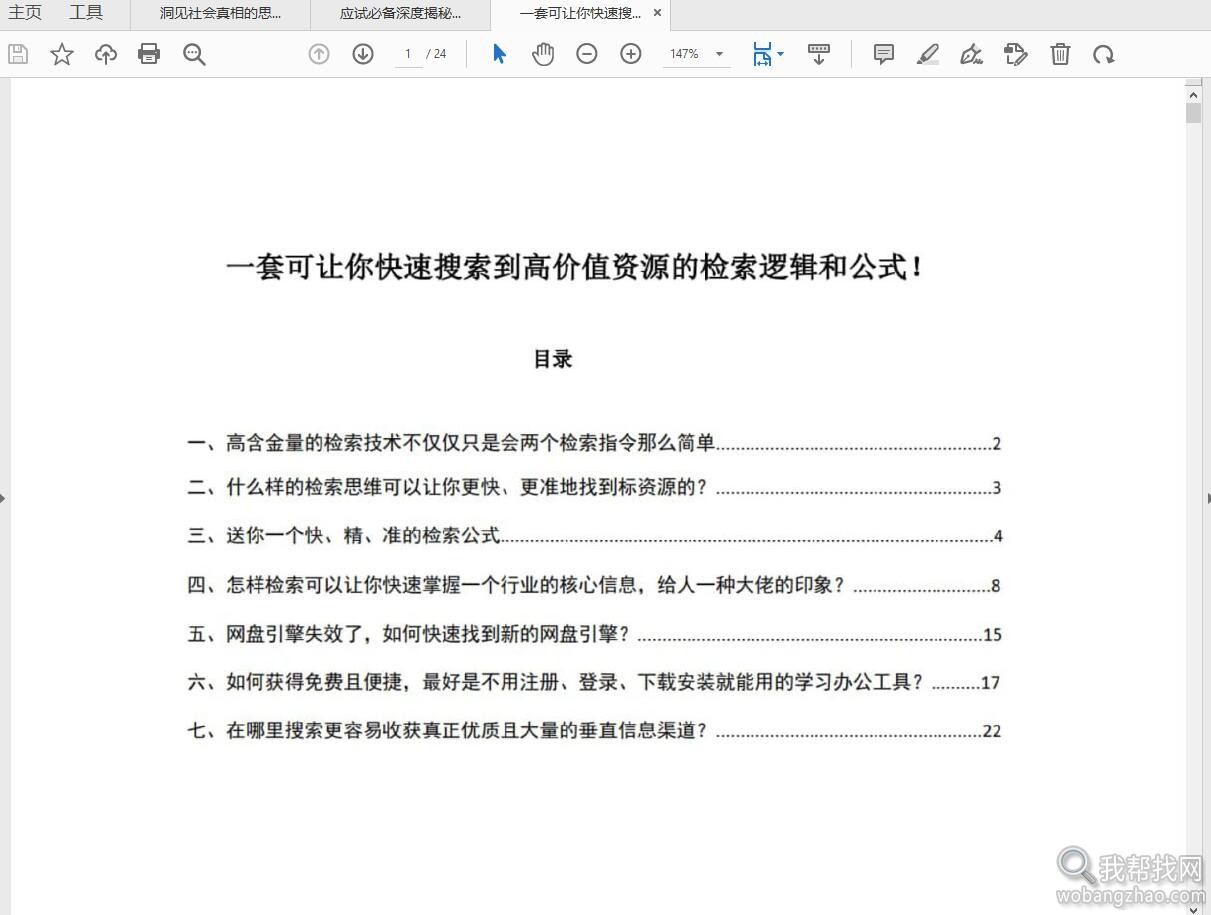The width and height of the screenshot is (1211, 915).
Task: Open contents entry 三、送你一个快、精、准的检索公式
Action: coord(594,536)
